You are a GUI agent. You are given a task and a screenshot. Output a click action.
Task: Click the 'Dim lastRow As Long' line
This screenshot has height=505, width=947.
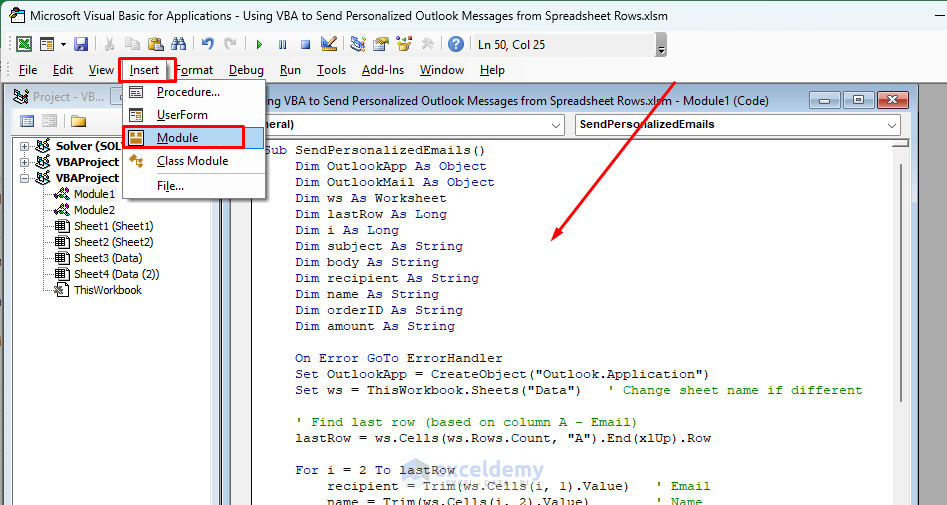[x=371, y=214]
